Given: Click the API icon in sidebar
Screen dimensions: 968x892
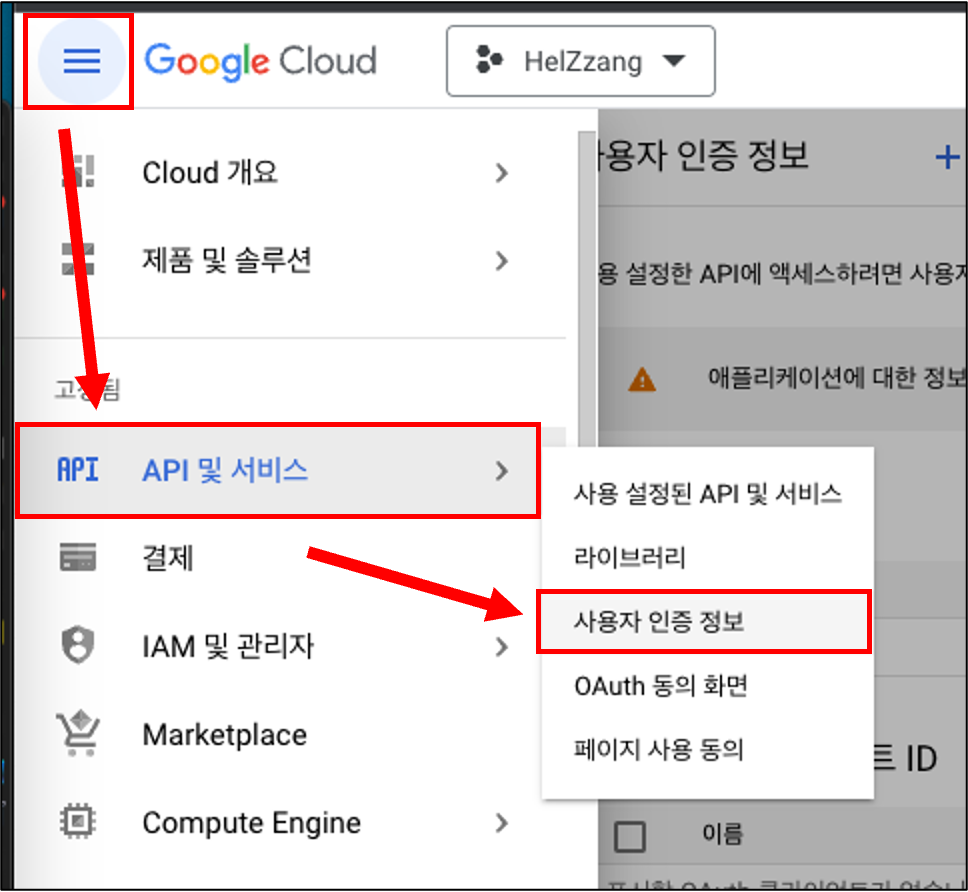Looking at the screenshot, I should pos(78,470).
